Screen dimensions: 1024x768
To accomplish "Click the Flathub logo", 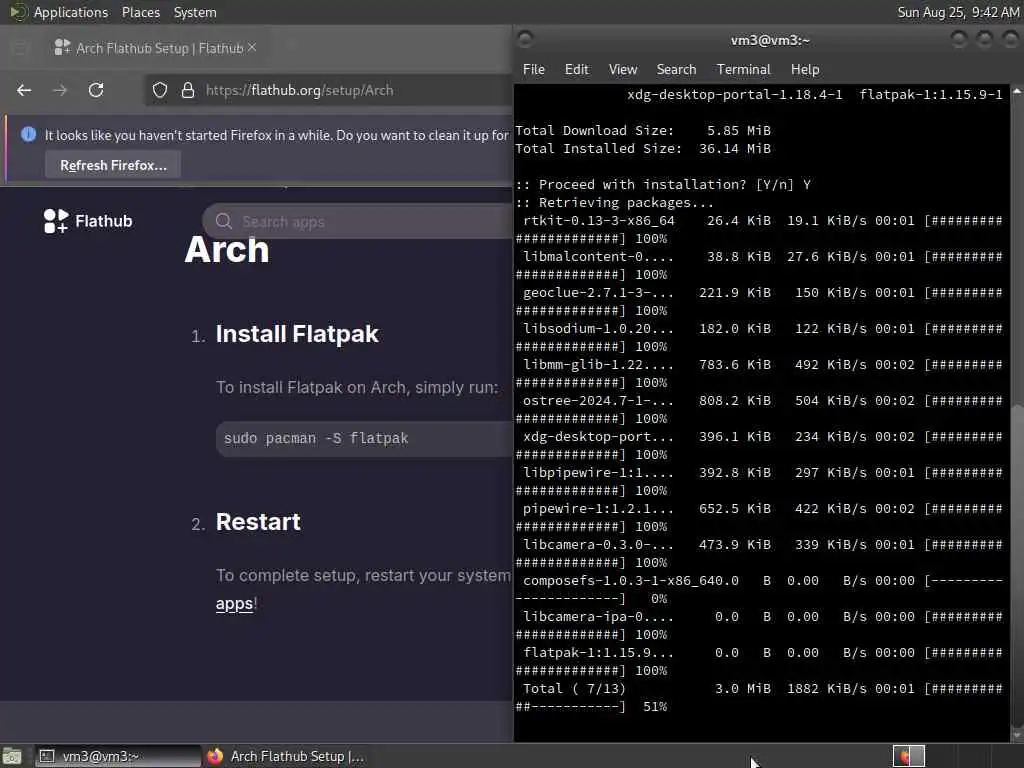I will point(88,221).
